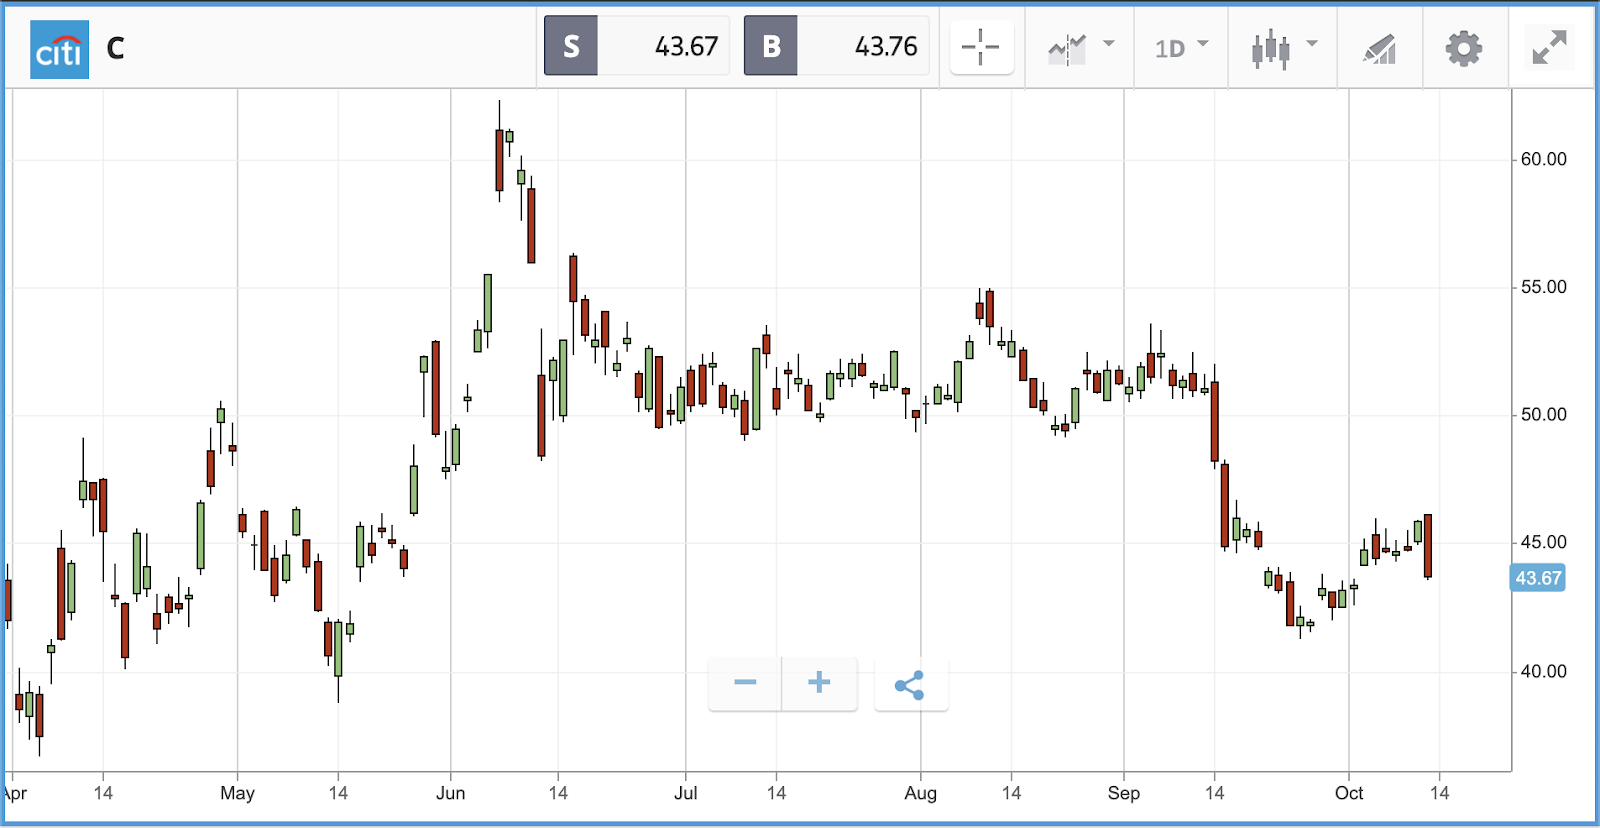Click the last red candlestick in October

click(x=1428, y=545)
